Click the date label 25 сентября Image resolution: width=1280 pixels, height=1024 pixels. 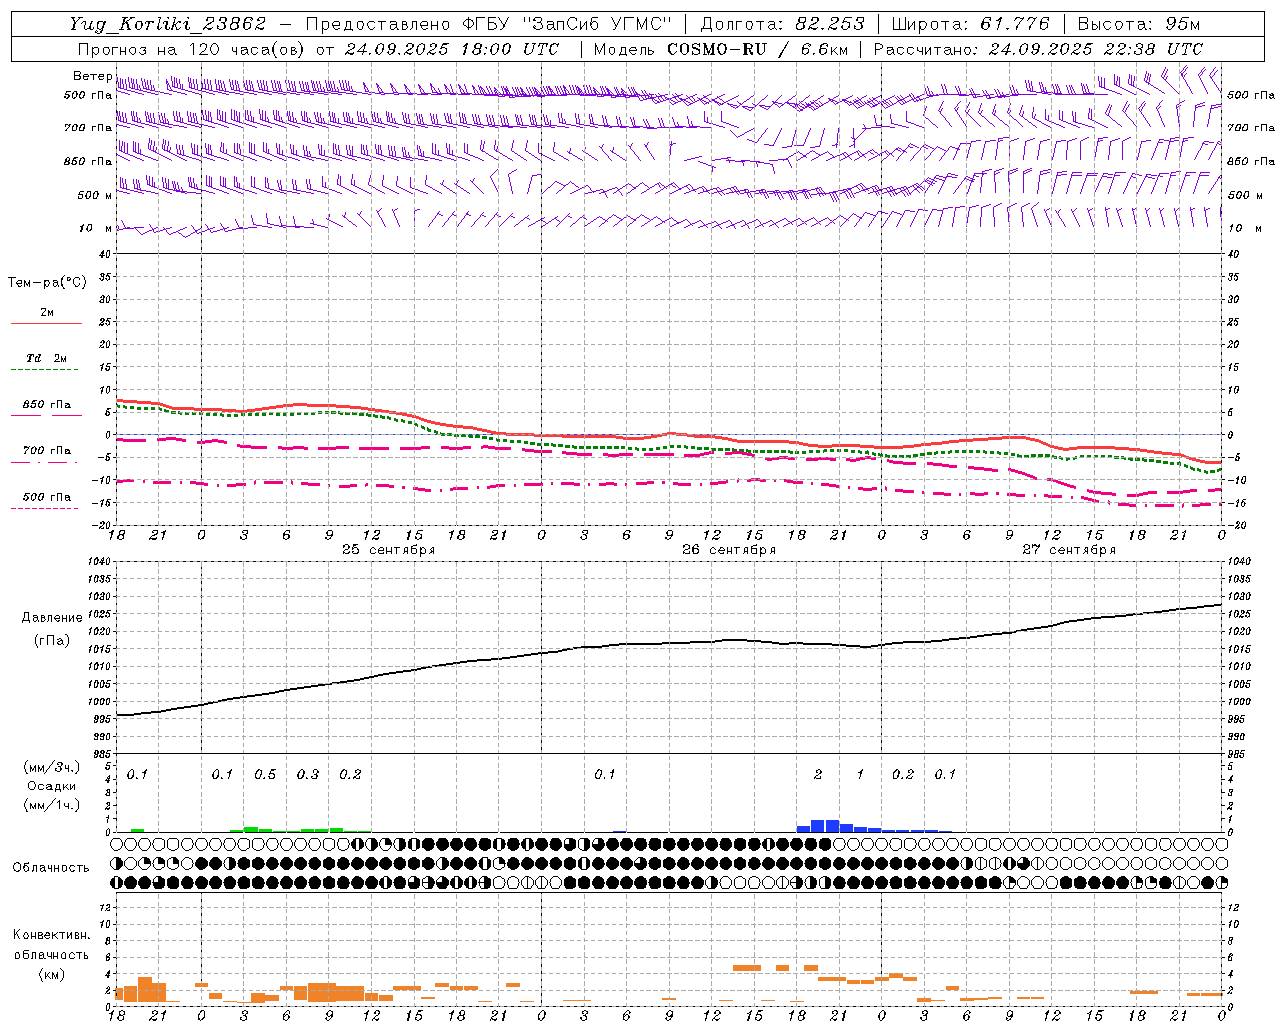point(388,549)
